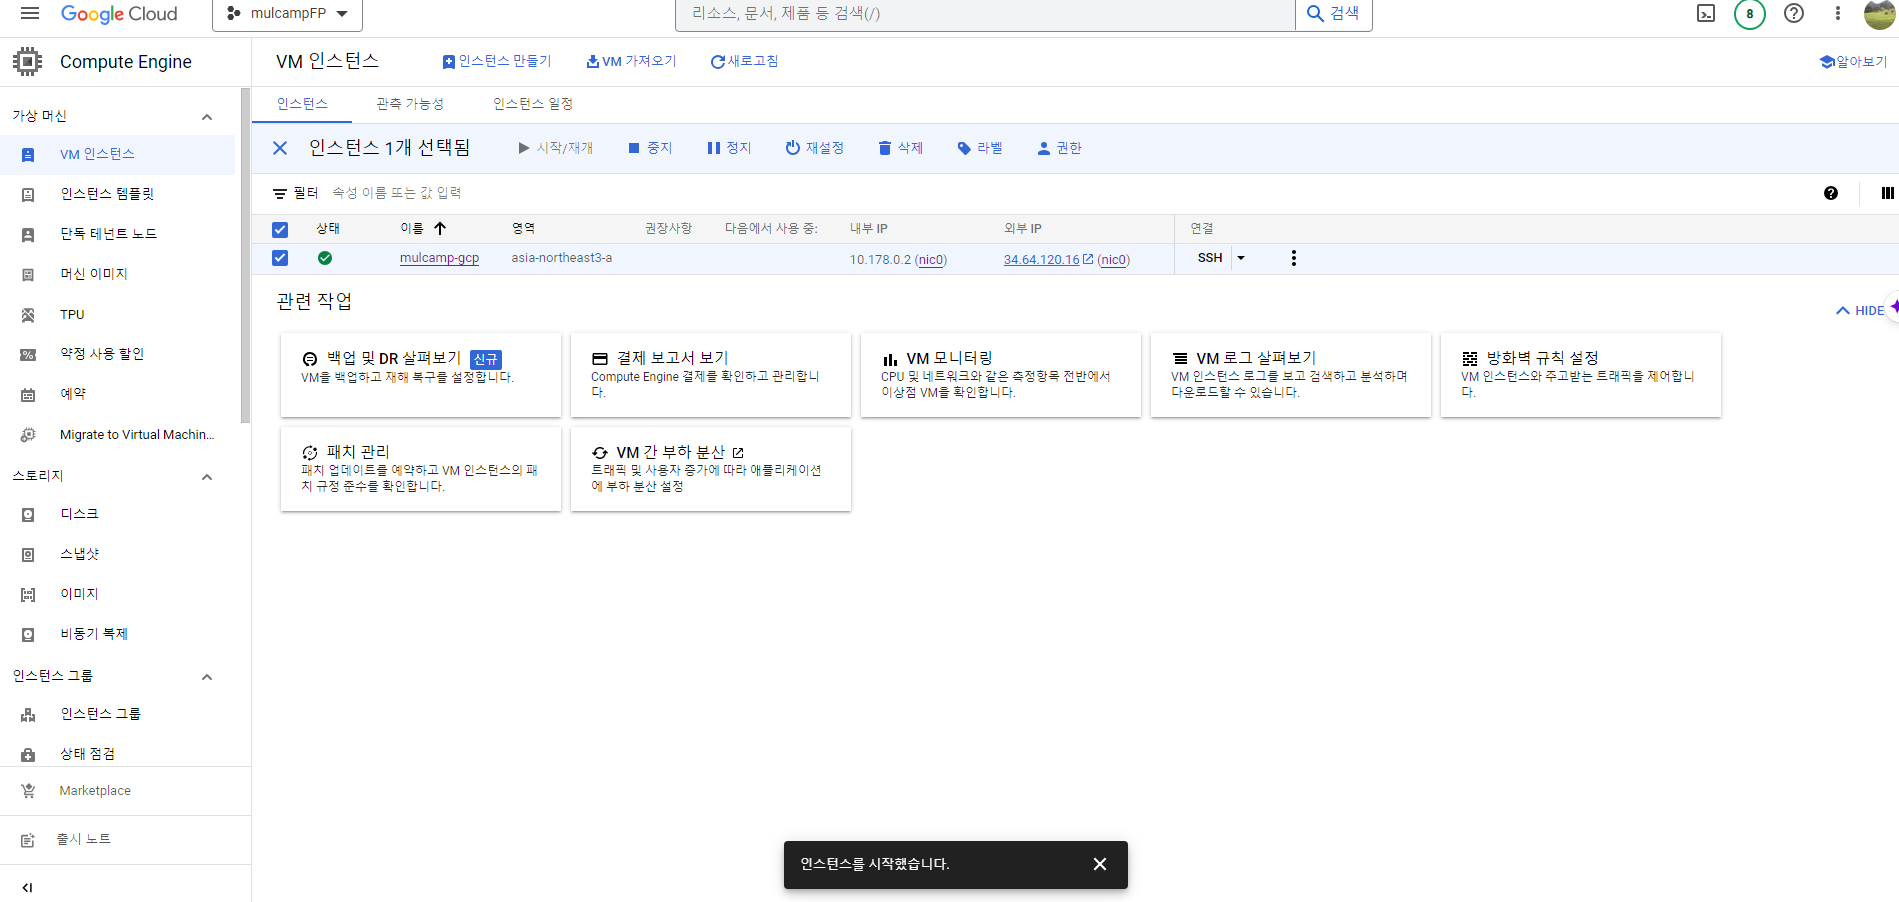This screenshot has height=902, width=1899.
Task: Open TPU in the sidebar
Action: [x=118, y=314]
